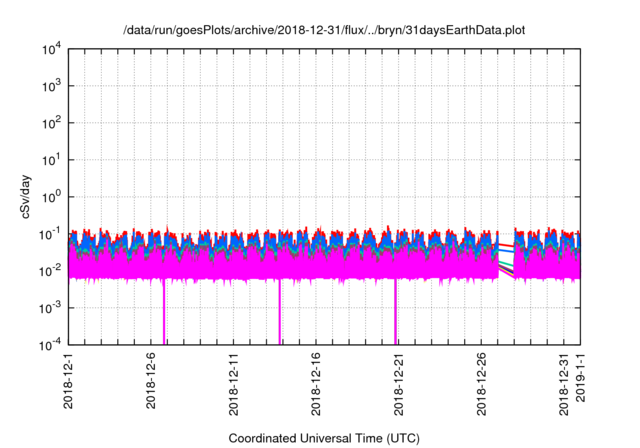Click the magenta dropout spike near 2018-12-14
Screen dimensions: 640x448
[280, 312]
